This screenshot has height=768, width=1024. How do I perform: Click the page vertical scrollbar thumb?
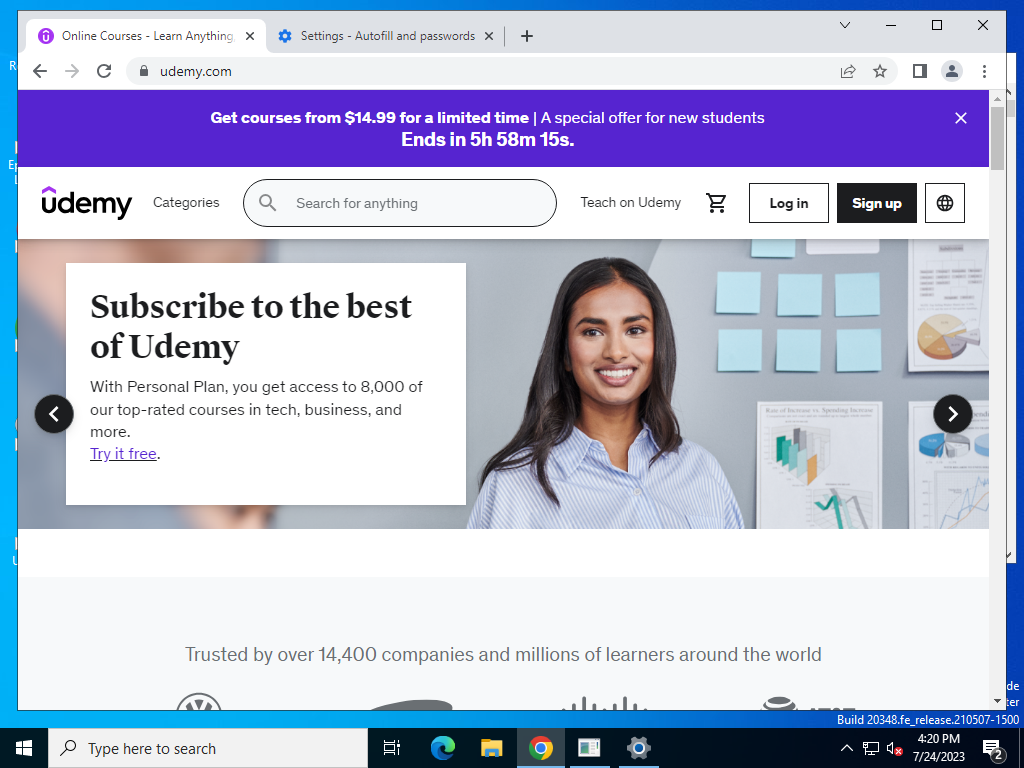(x=997, y=138)
